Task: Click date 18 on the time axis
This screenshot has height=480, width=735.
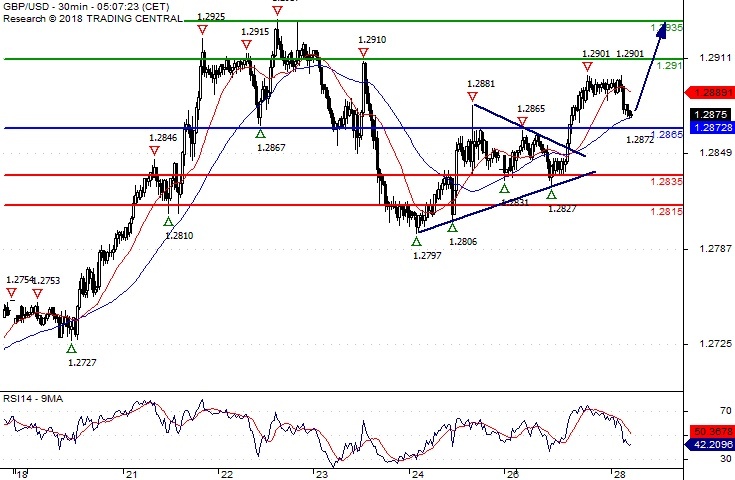Action: click(x=22, y=474)
